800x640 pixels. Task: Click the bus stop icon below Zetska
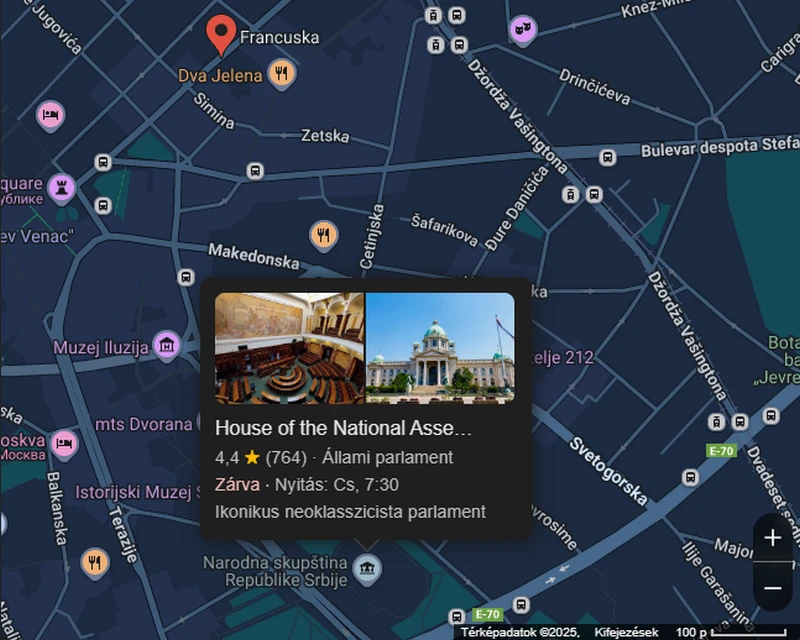click(x=255, y=170)
